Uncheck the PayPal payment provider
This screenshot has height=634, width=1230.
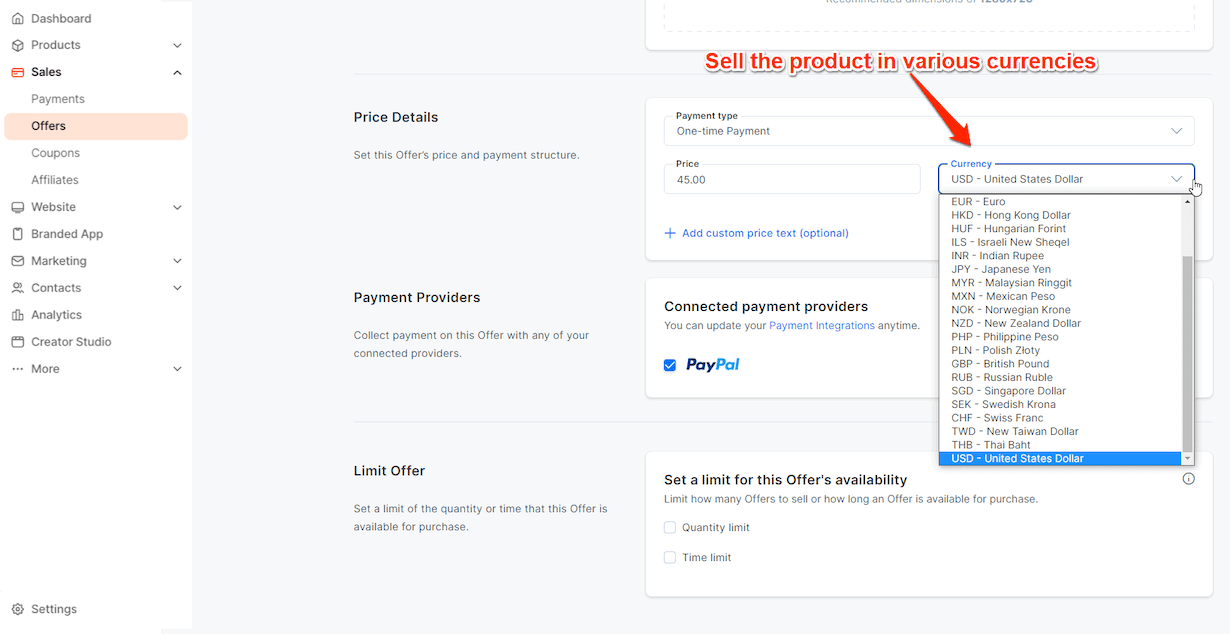pos(670,365)
